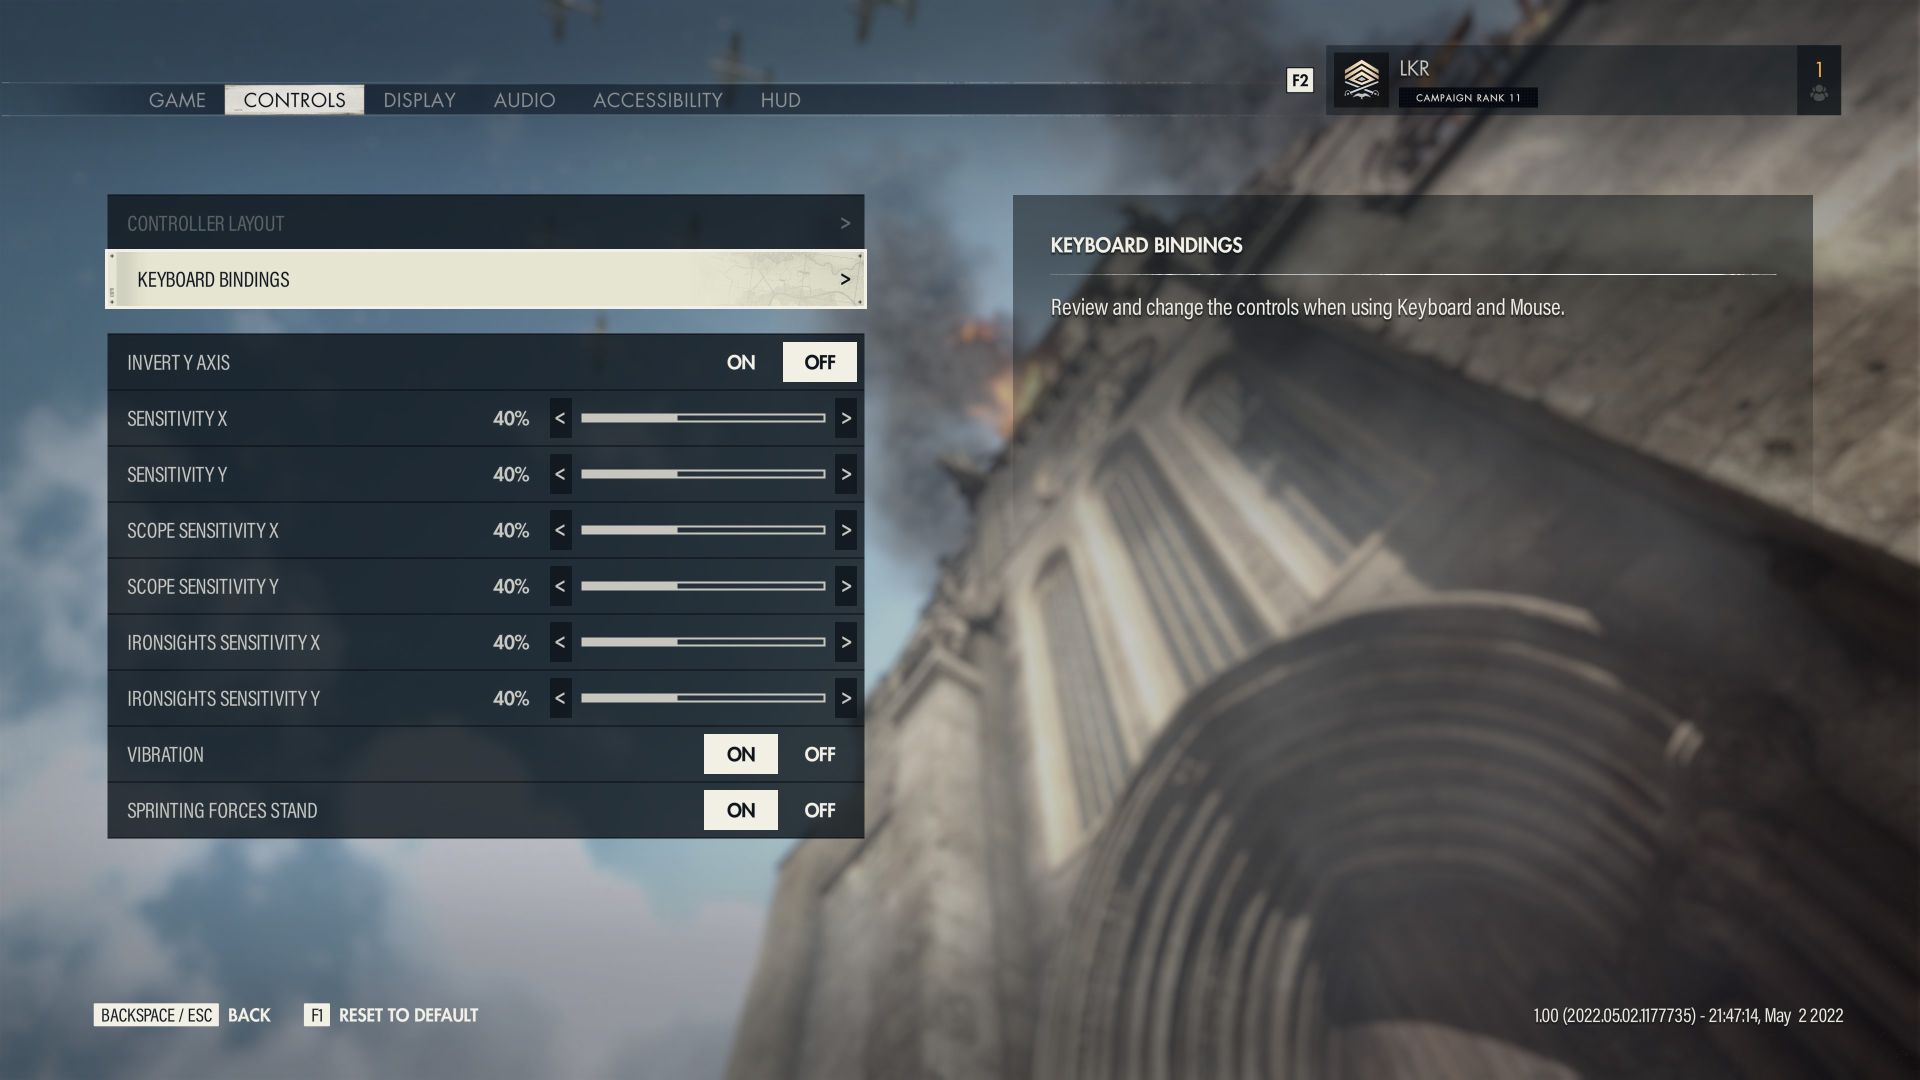
Task: Click the AUDIO settings tab icon
Action: (524, 99)
